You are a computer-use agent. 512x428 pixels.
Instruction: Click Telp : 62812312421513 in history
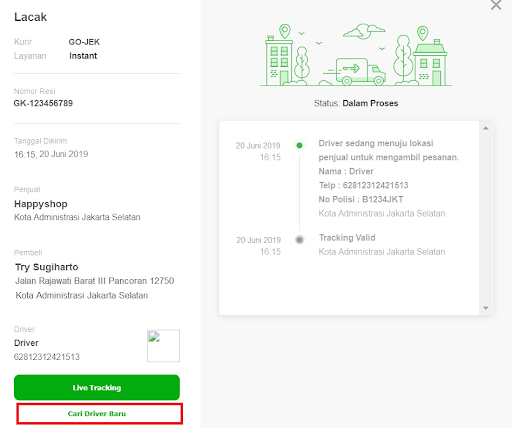click(363, 185)
